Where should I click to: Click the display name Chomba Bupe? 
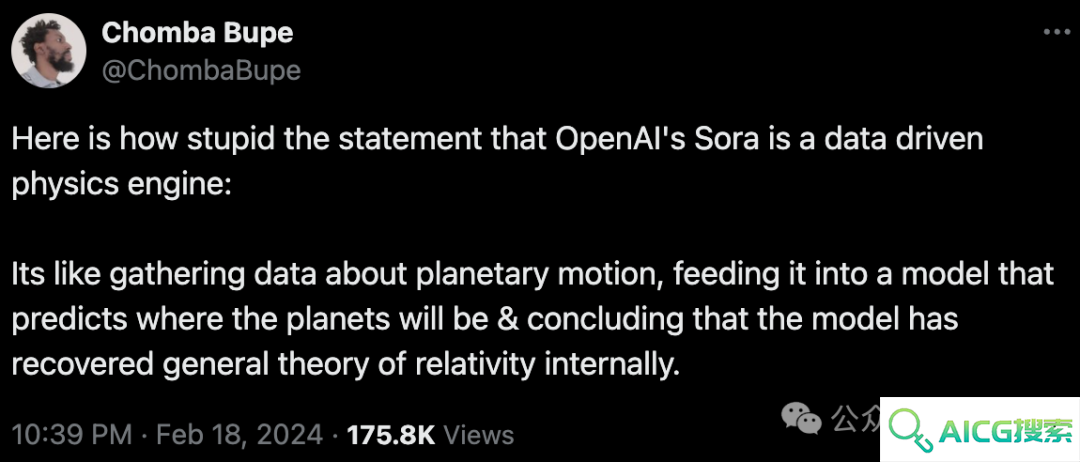[198, 34]
